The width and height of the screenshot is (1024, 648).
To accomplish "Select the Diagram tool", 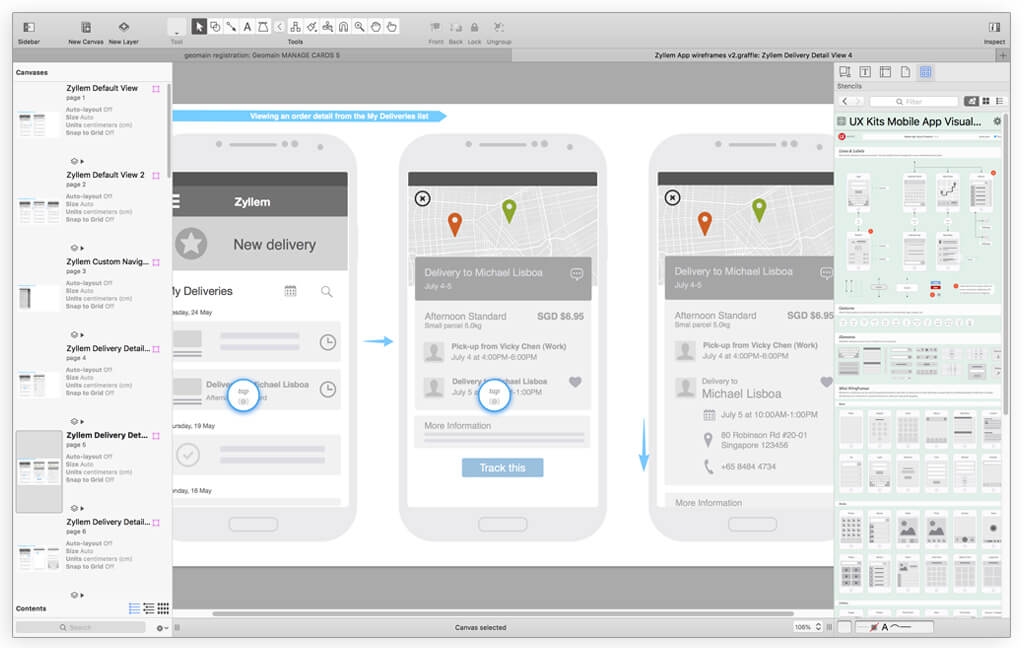I will click(295, 27).
